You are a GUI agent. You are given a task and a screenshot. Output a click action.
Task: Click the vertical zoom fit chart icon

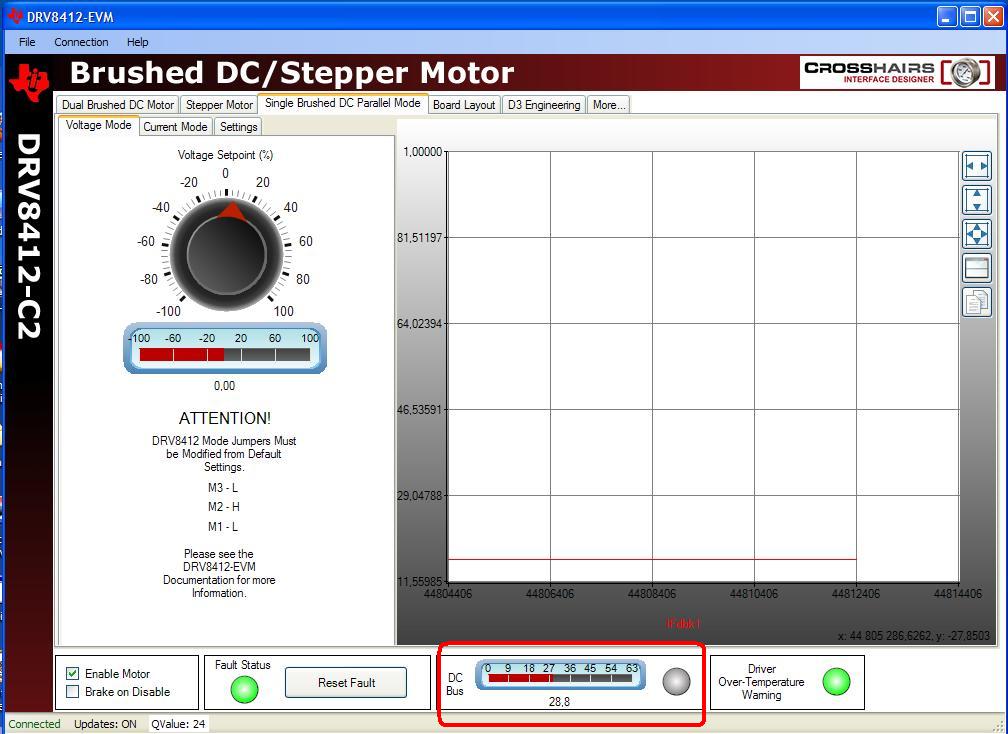tap(976, 200)
